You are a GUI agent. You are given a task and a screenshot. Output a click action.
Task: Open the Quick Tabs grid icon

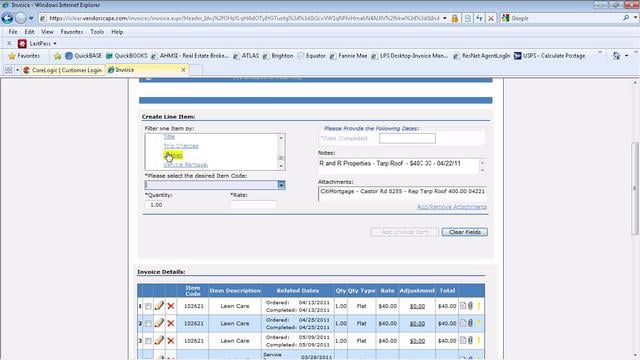pyautogui.click(x=9, y=70)
